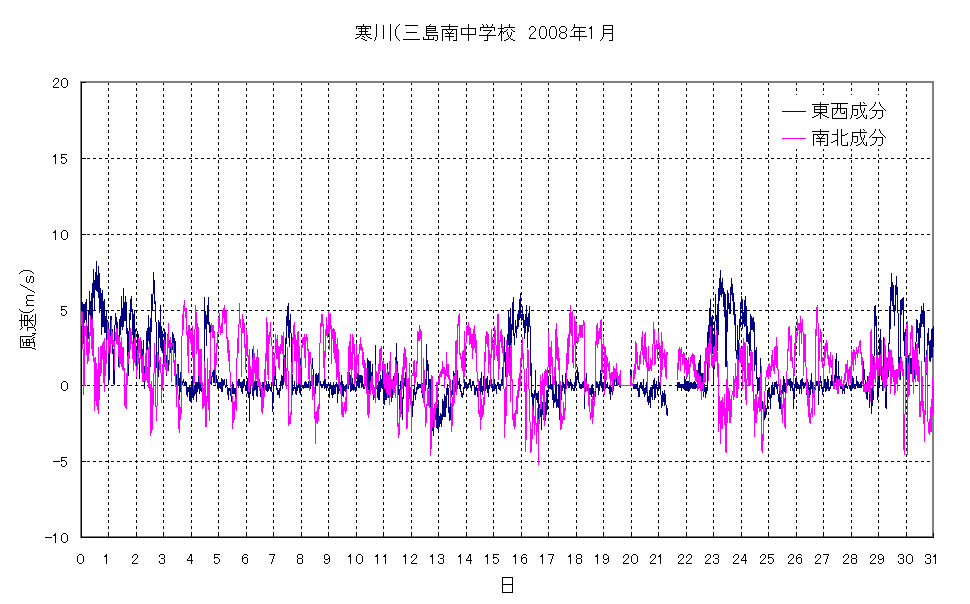Choose the x-axis day label 22
This screenshot has width=970, height=604.
(x=685, y=559)
